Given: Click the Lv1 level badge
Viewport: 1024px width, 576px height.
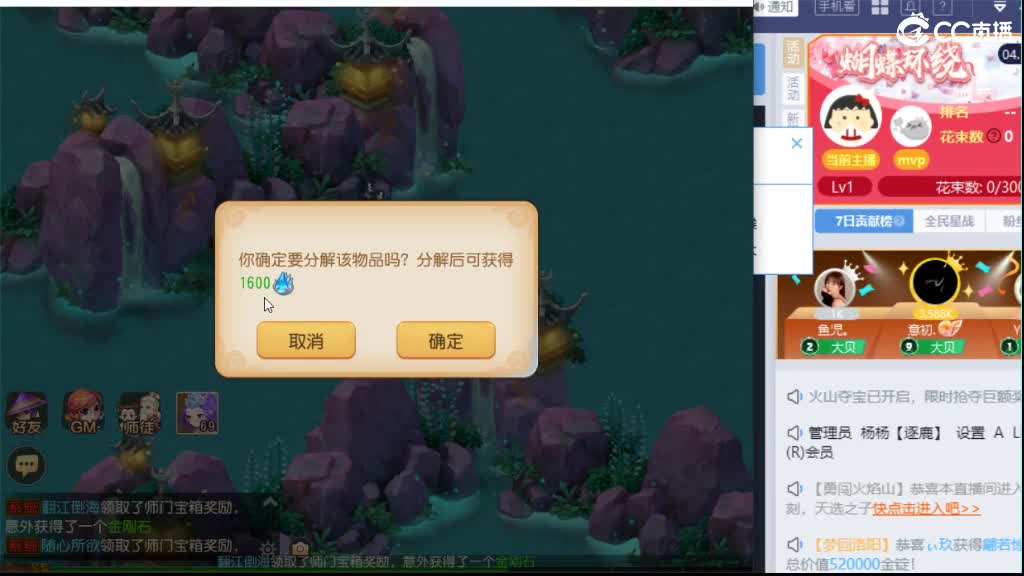Looking at the screenshot, I should [x=842, y=187].
